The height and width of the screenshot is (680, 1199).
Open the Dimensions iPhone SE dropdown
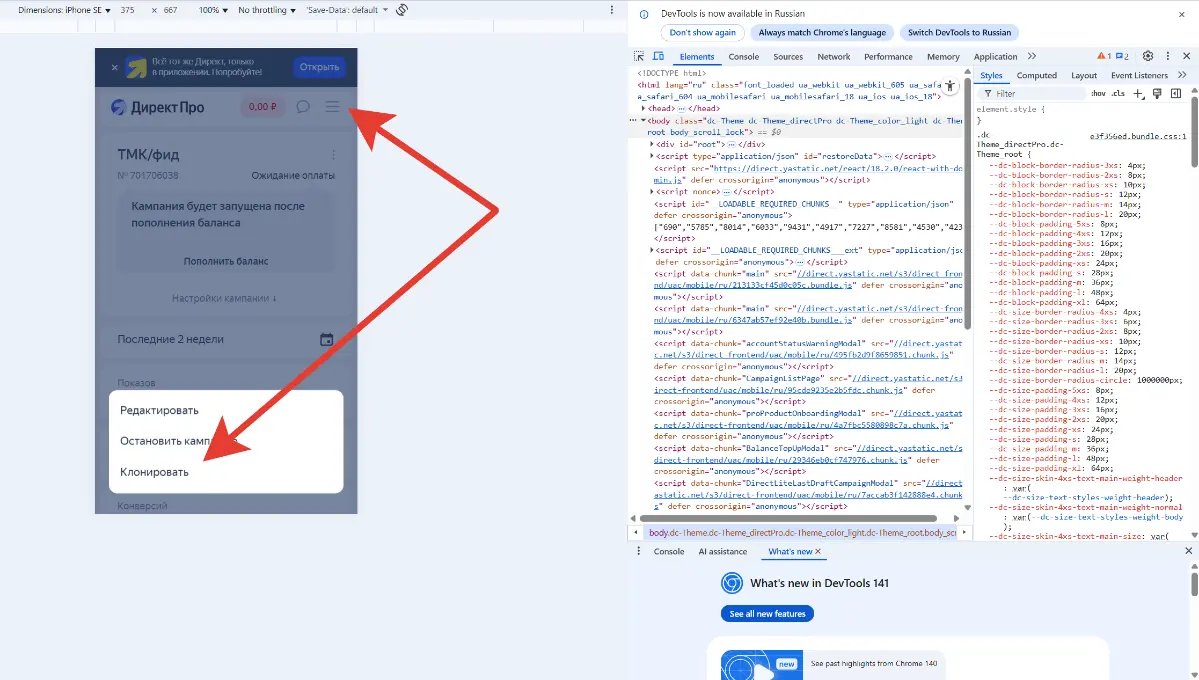coord(64,10)
